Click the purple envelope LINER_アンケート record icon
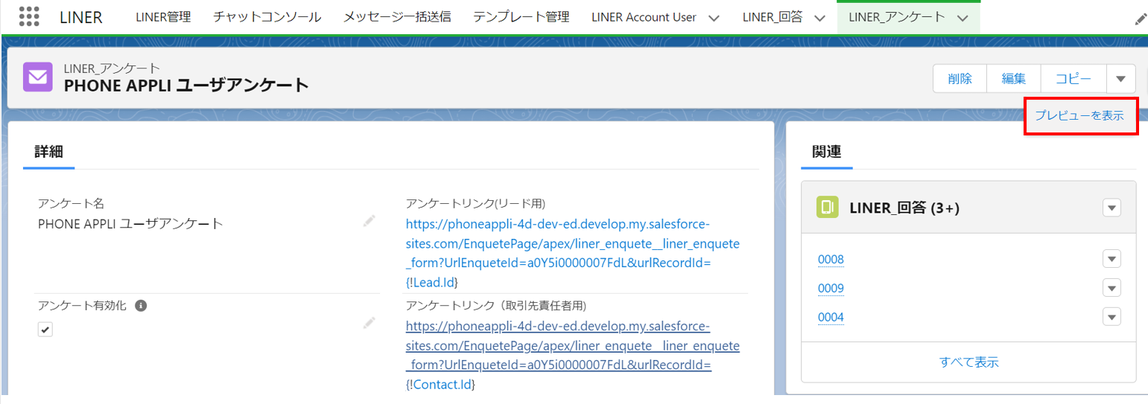The width and height of the screenshot is (1148, 404). pos(37,76)
